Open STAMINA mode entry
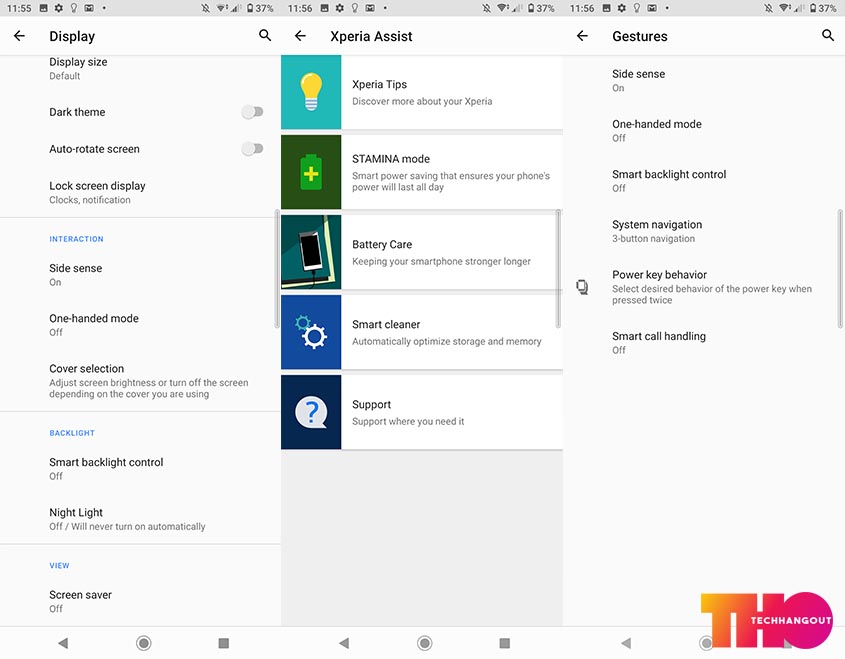Screen dimensions: 845x659 [422, 172]
